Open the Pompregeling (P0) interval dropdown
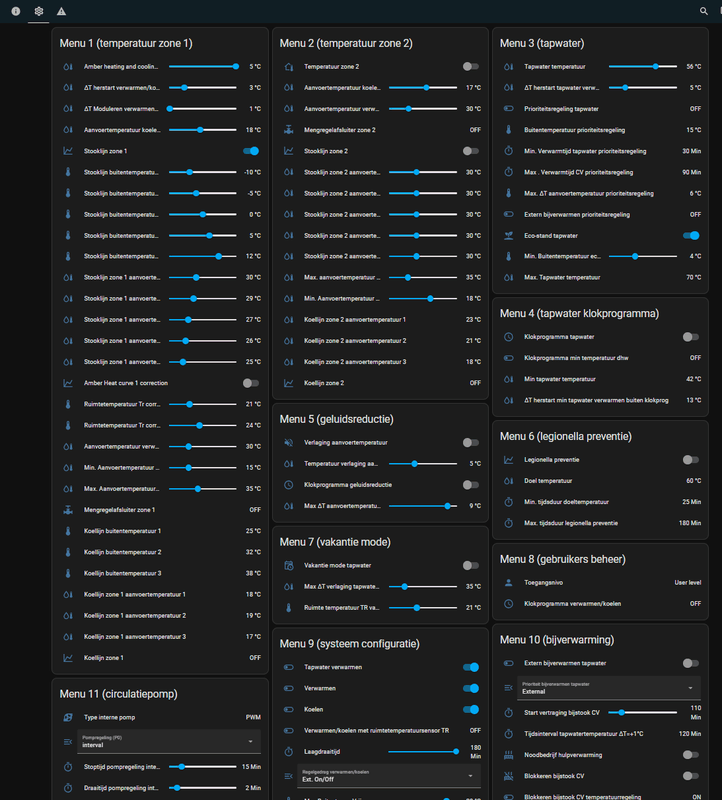Screen dimensions: 722x800 tap(169, 742)
